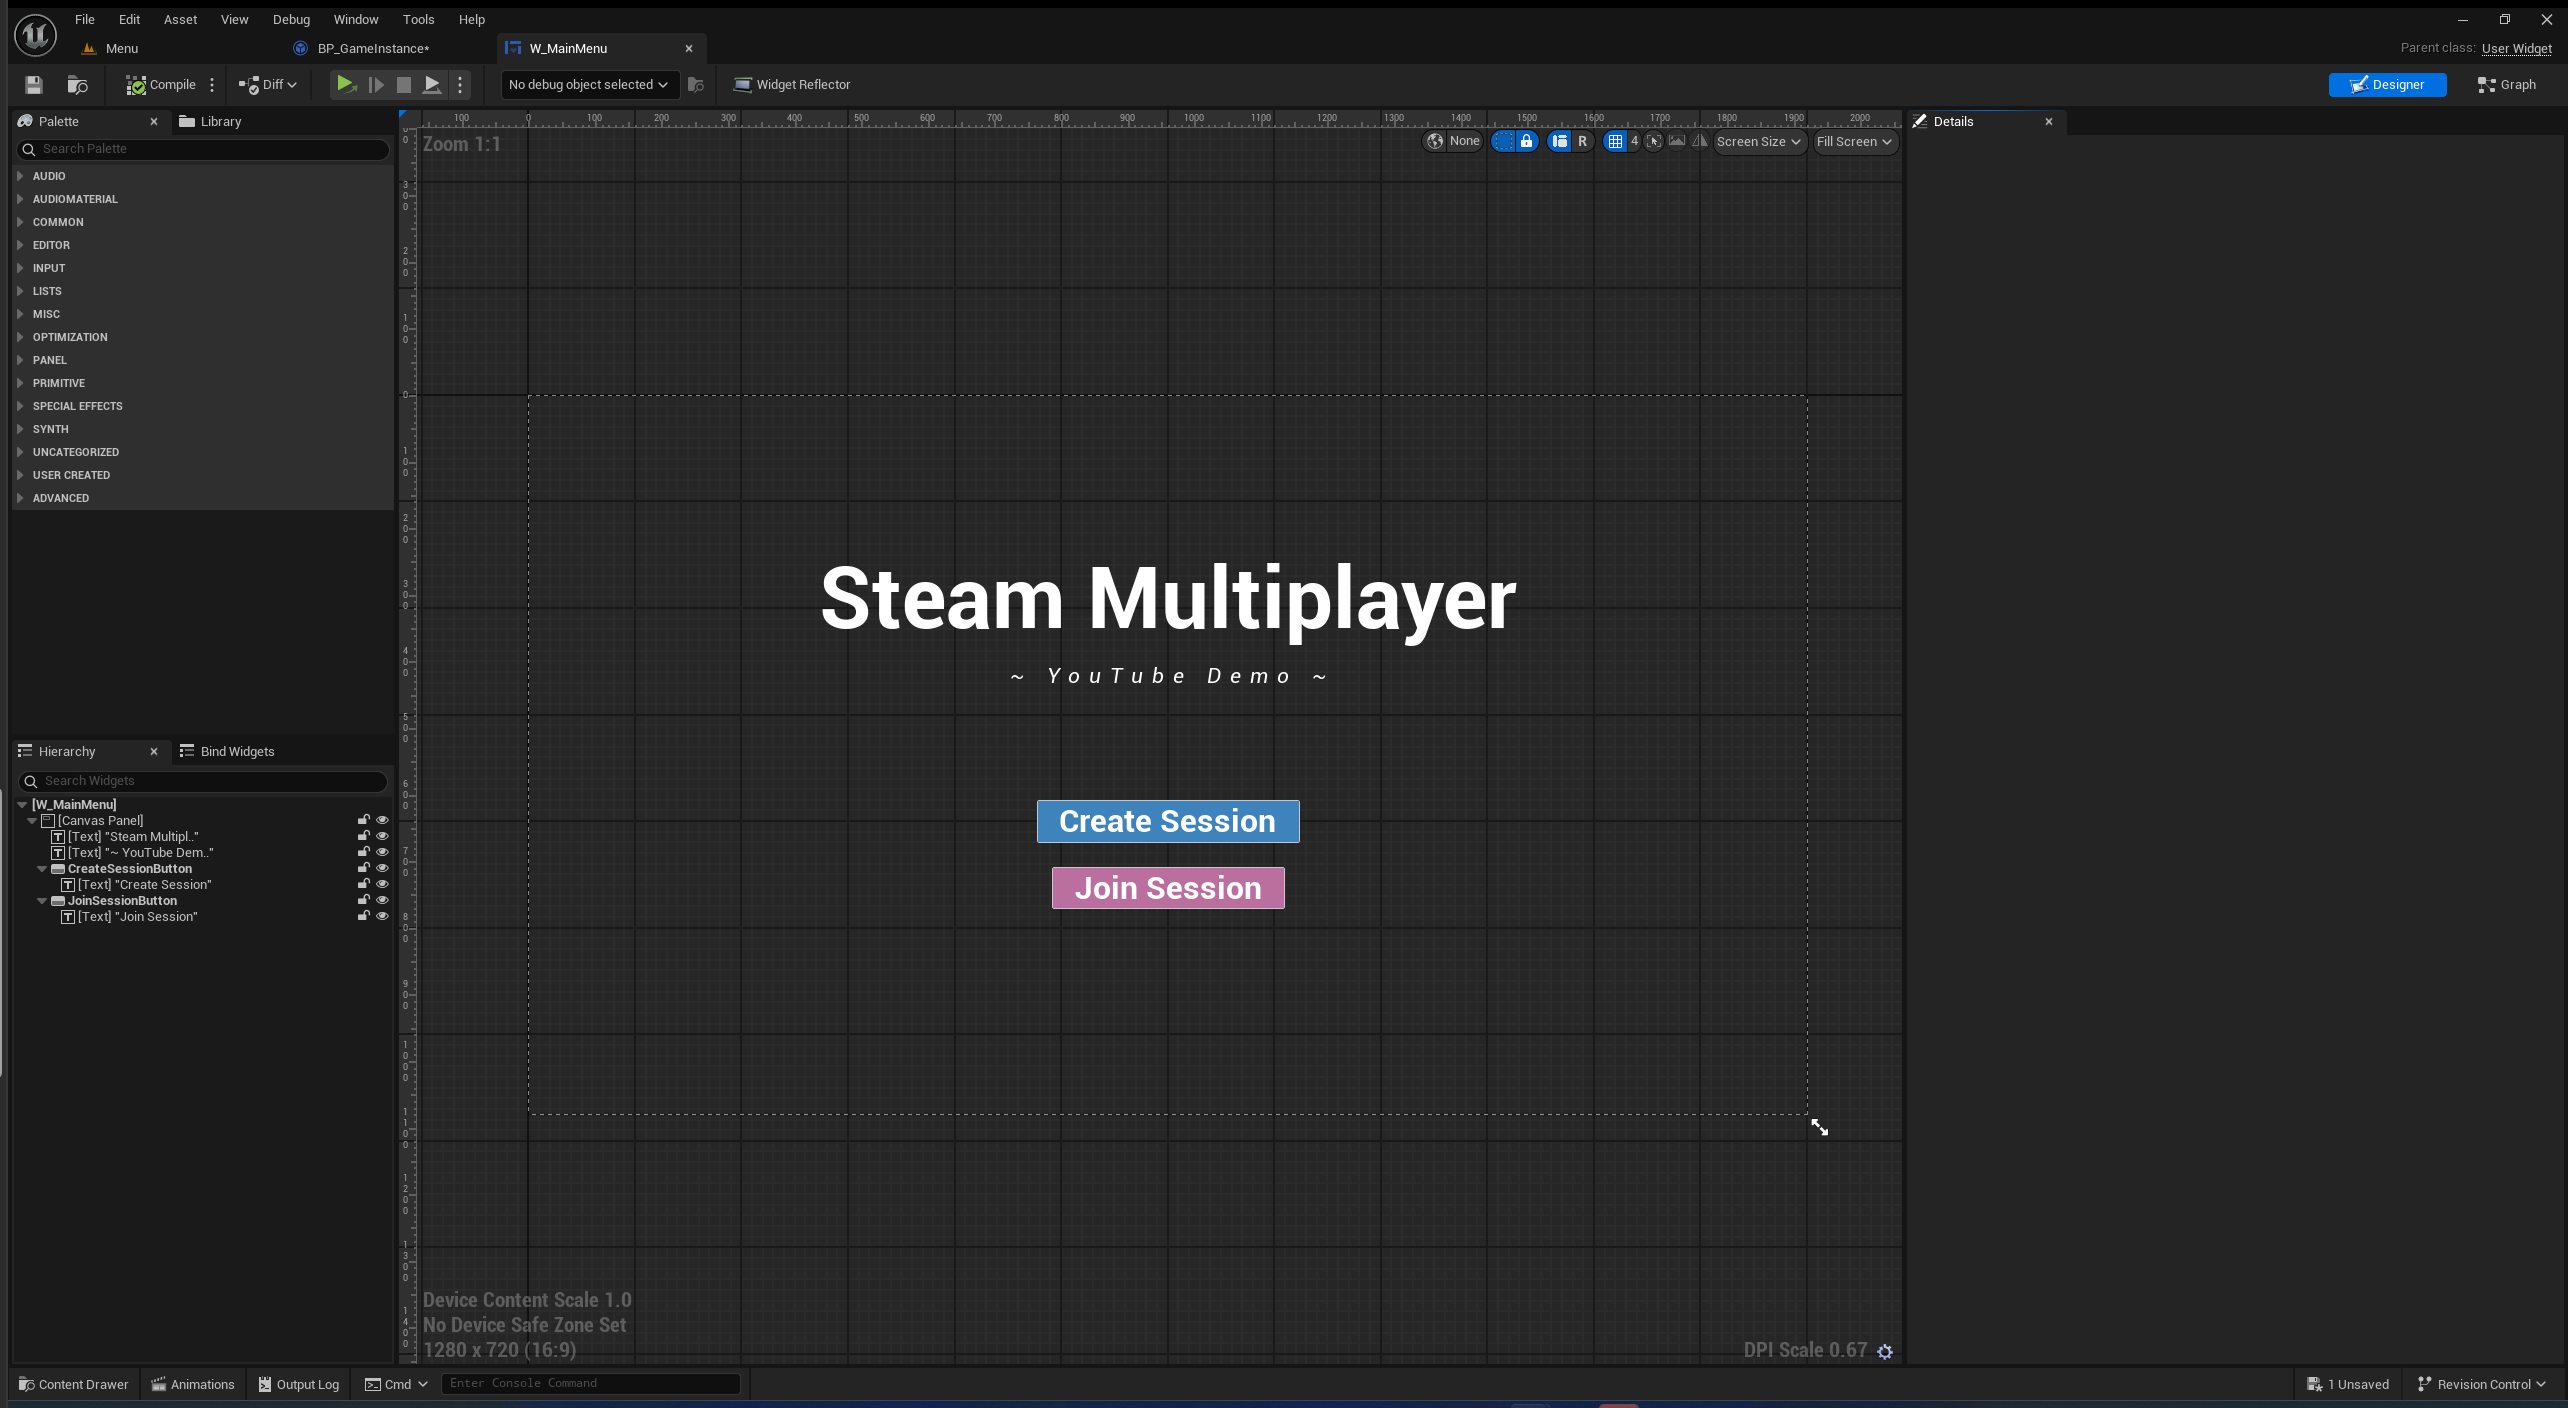The image size is (2568, 1408).
Task: Select CreateSessionButton in the Hierarchy
Action: point(130,869)
